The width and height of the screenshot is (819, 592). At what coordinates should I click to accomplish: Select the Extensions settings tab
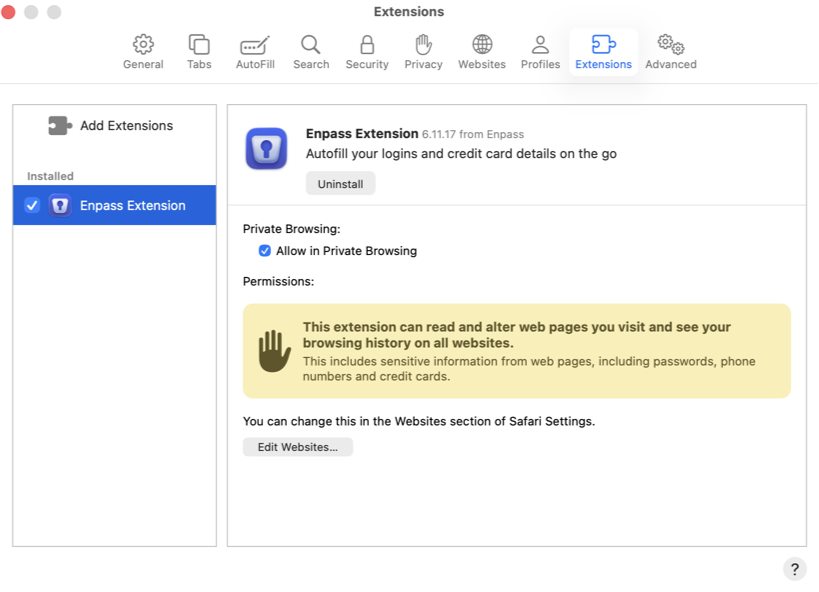point(603,52)
